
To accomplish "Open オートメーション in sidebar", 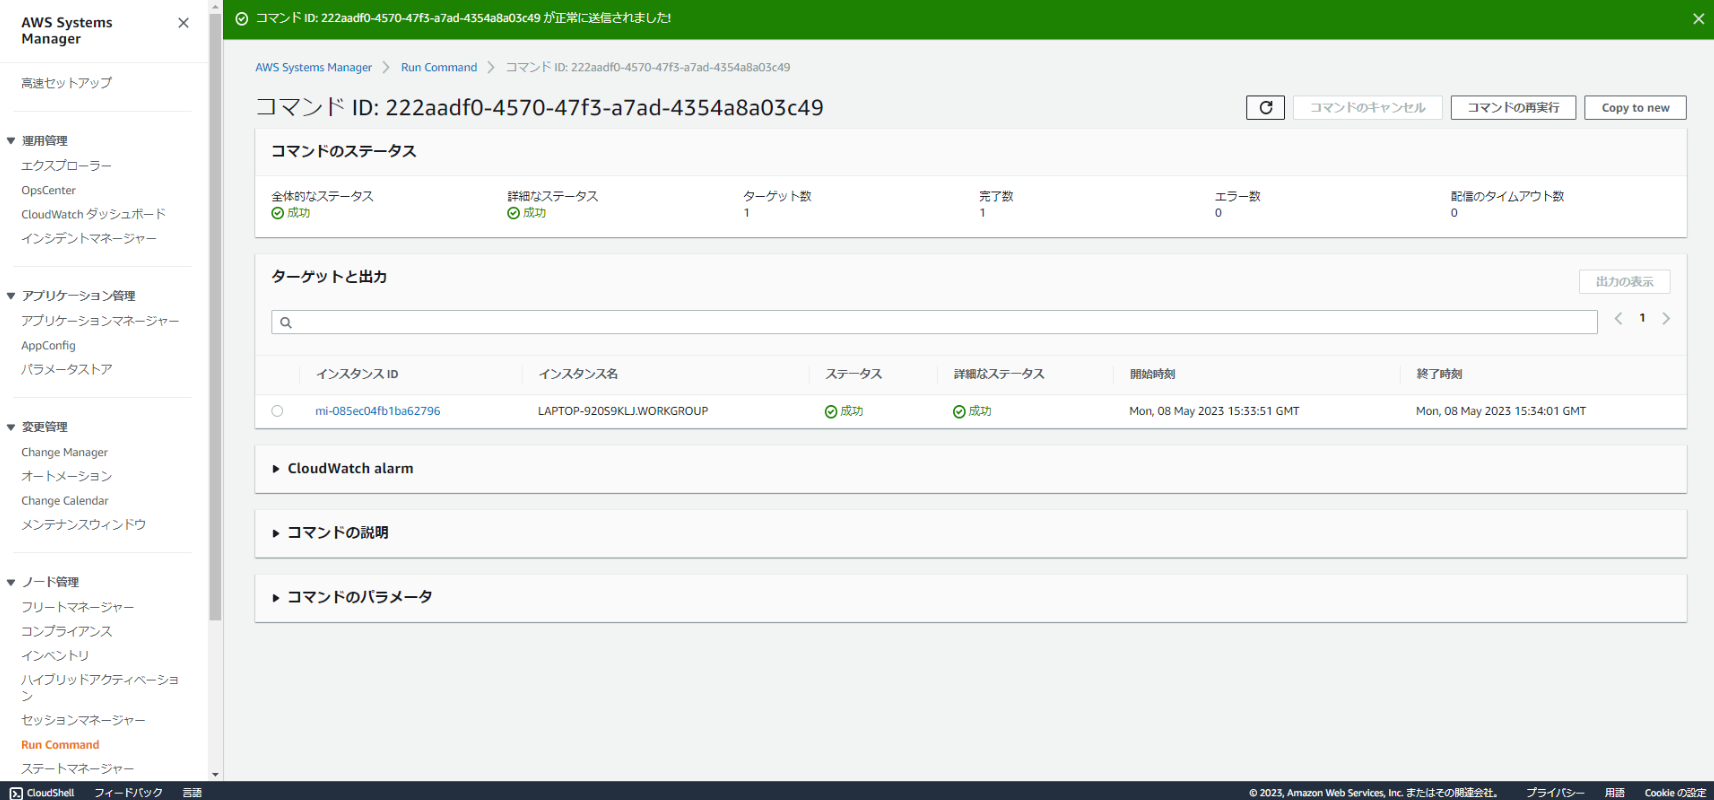I will [x=66, y=476].
